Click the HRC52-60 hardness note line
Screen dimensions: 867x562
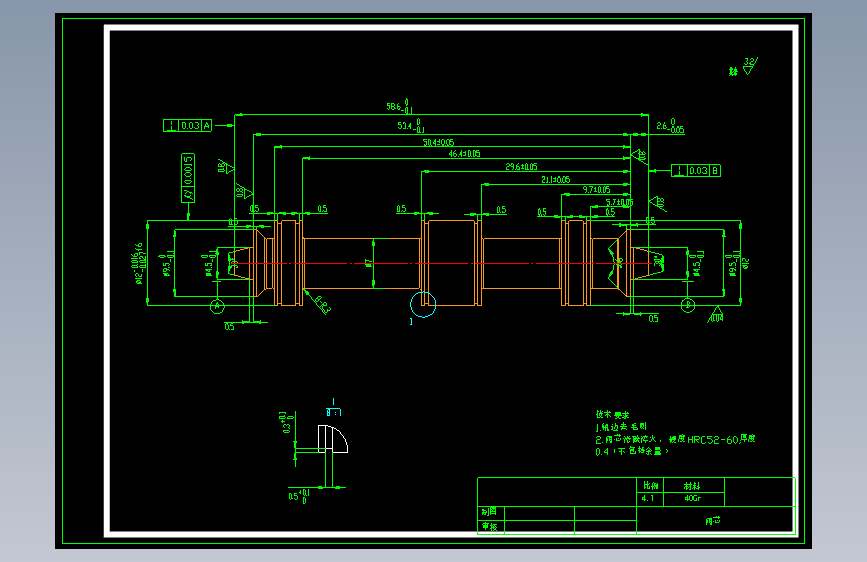(x=675, y=439)
